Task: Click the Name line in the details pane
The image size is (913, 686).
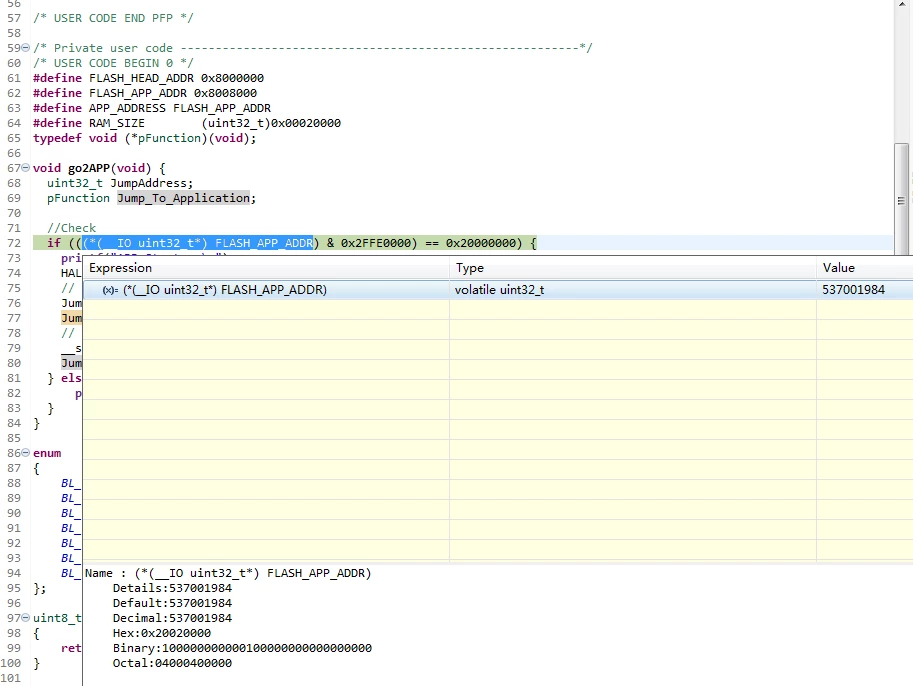Action: pos(228,573)
